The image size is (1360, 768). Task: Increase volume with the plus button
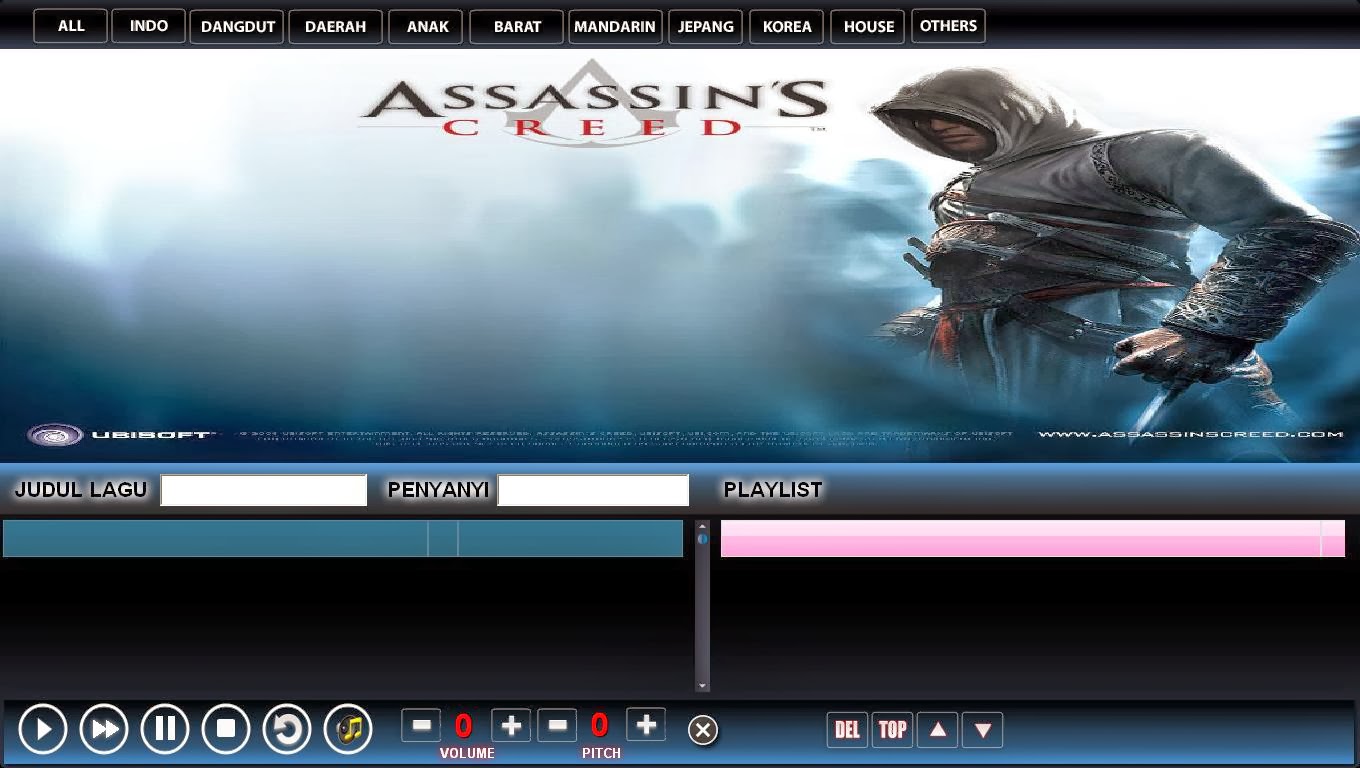coord(511,725)
